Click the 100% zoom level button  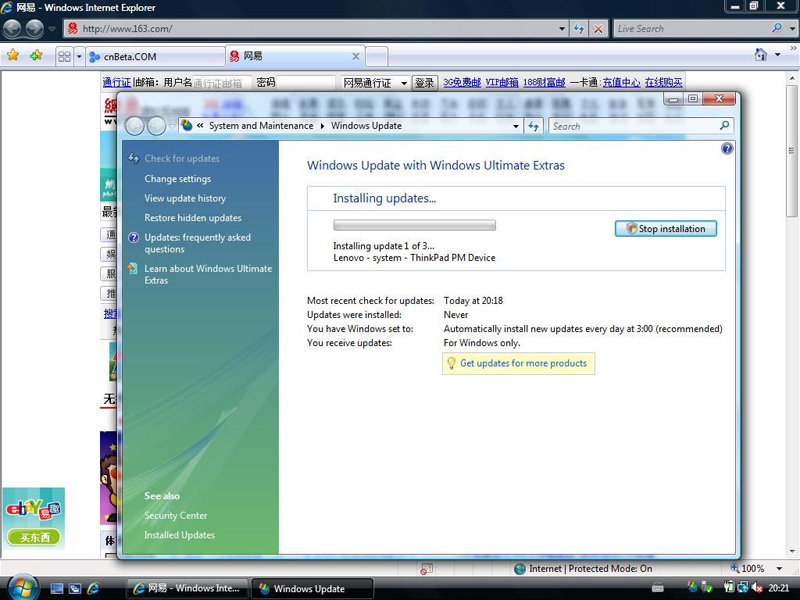(748, 569)
